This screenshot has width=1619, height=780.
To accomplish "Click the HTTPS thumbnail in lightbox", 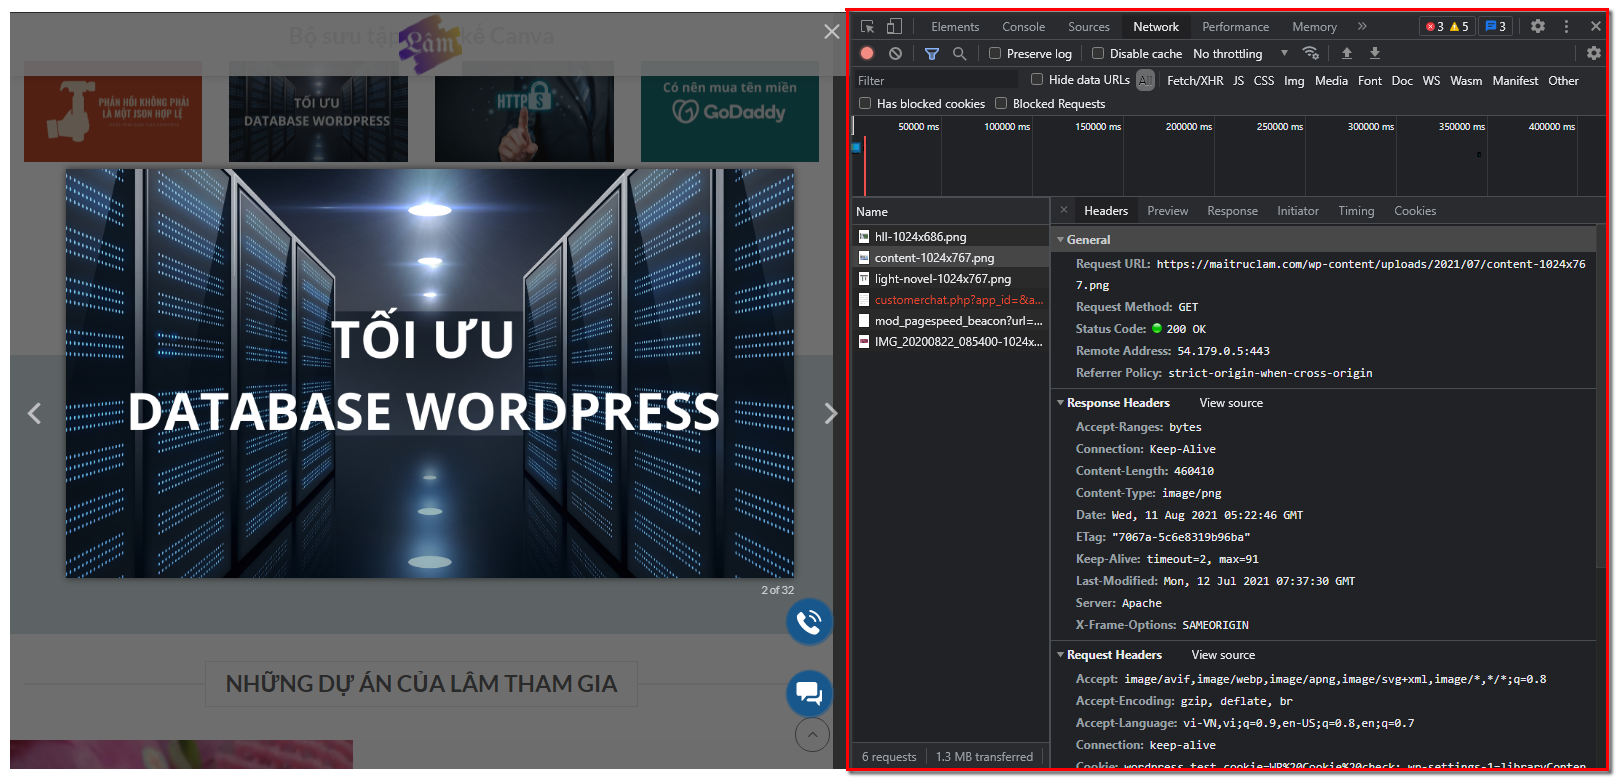I will 524,112.
